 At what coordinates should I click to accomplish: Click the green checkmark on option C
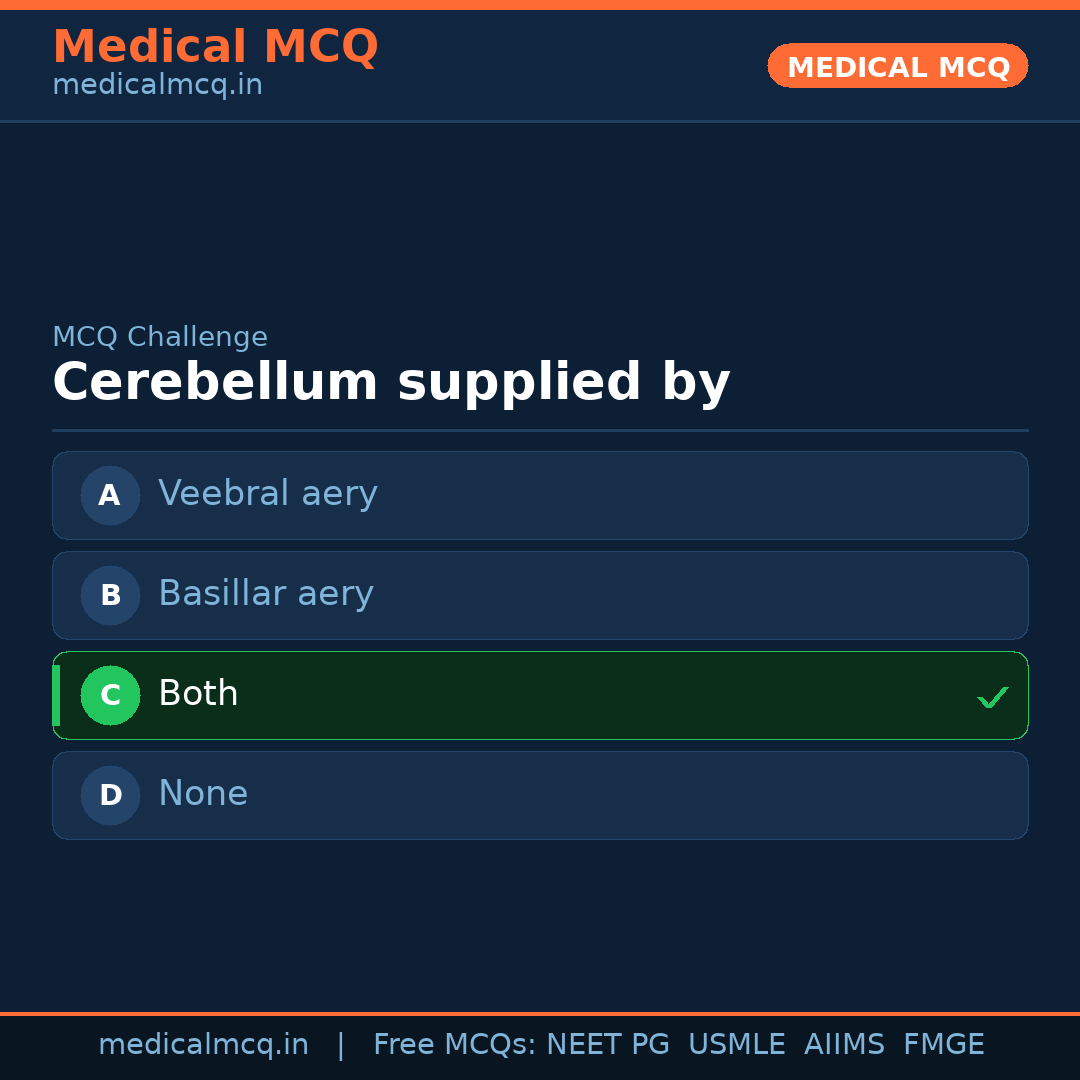[x=992, y=697]
